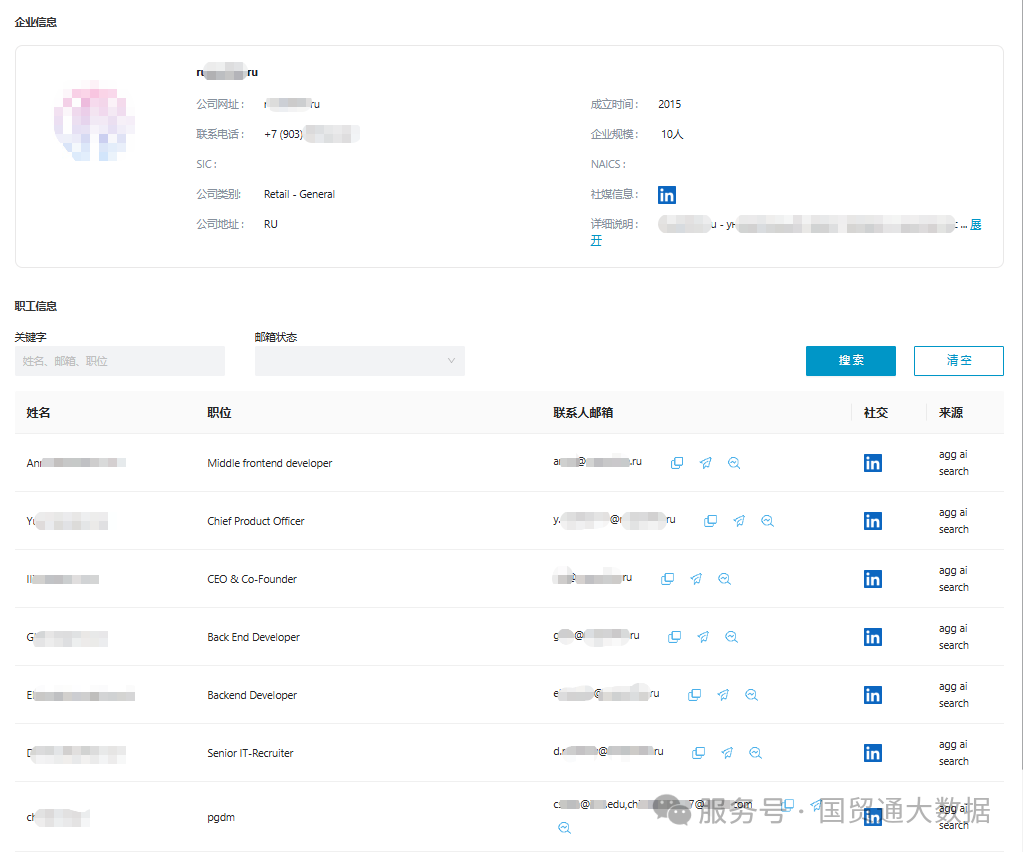Open LinkedIn profile of Chief Product Officer
The image size is (1023, 852).
873,521
